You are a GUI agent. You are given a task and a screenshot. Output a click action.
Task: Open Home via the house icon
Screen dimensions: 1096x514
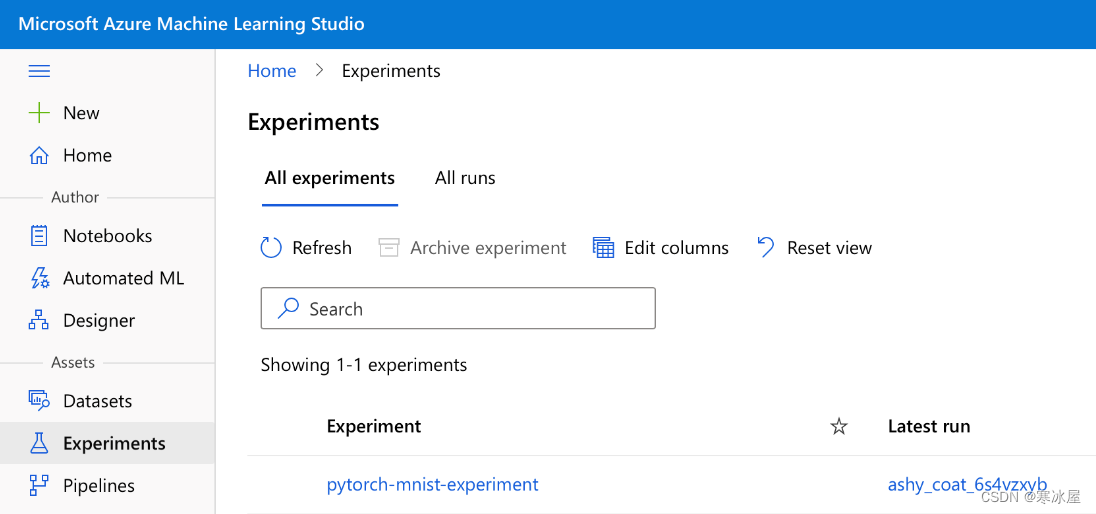pos(39,155)
